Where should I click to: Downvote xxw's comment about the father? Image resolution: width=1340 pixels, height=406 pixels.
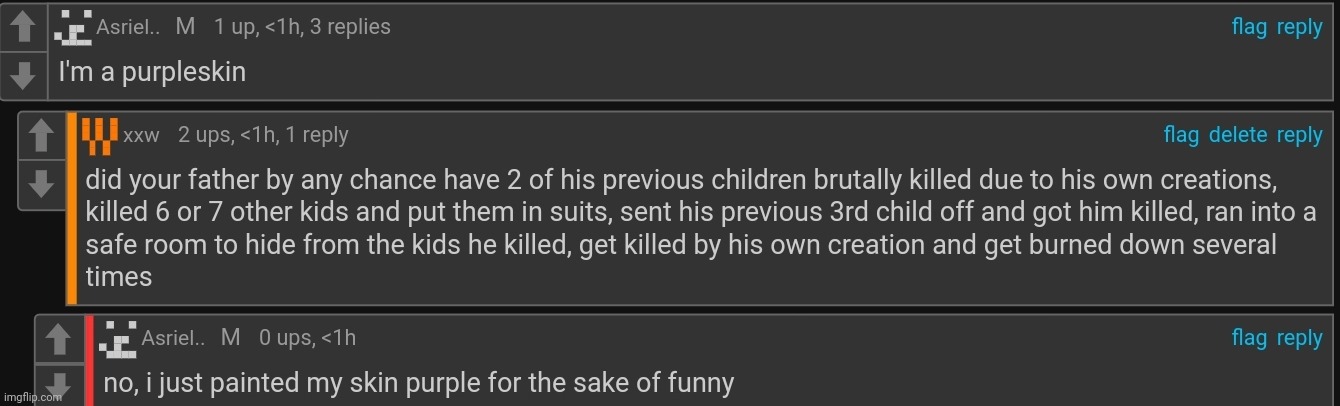pos(41,183)
